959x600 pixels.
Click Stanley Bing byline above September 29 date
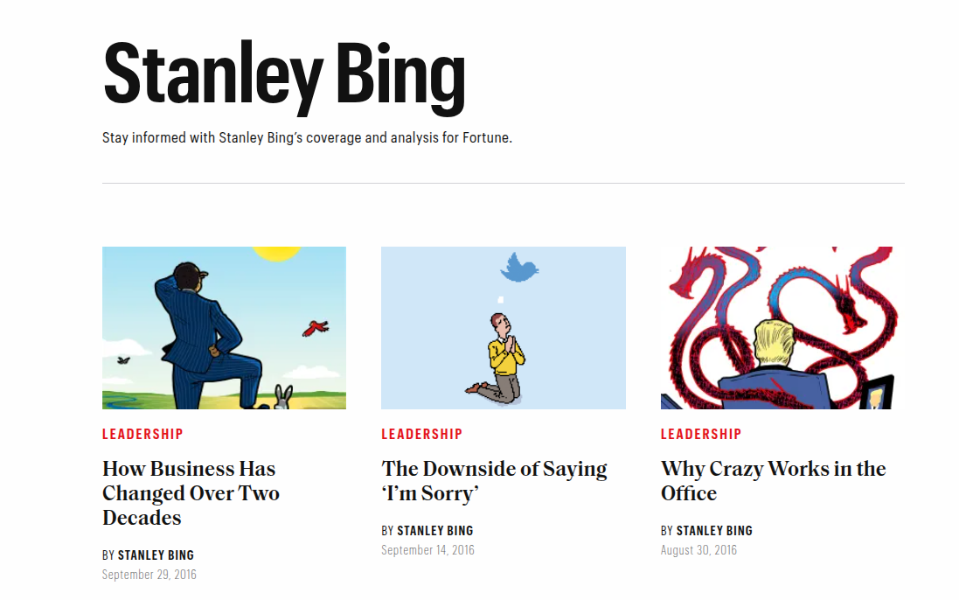tap(156, 555)
